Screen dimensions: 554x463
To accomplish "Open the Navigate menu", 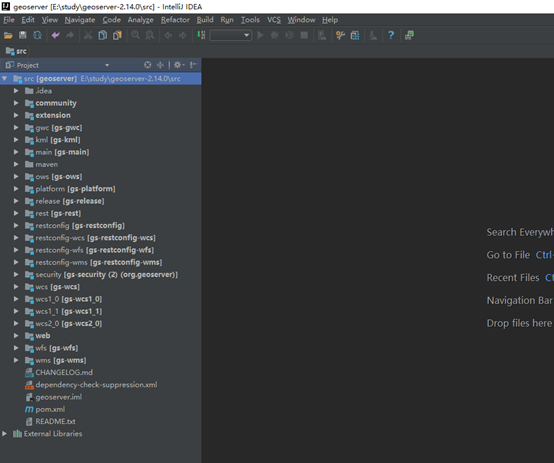I will 80,20.
